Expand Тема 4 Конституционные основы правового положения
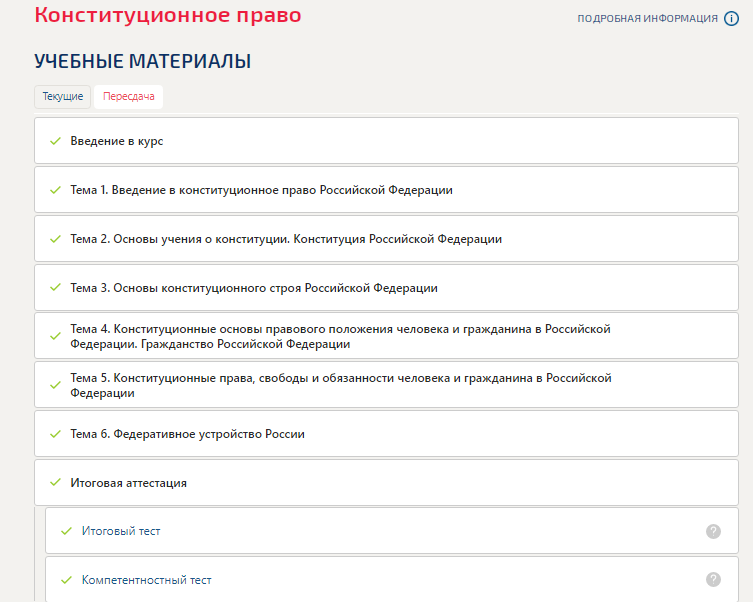 386,336
